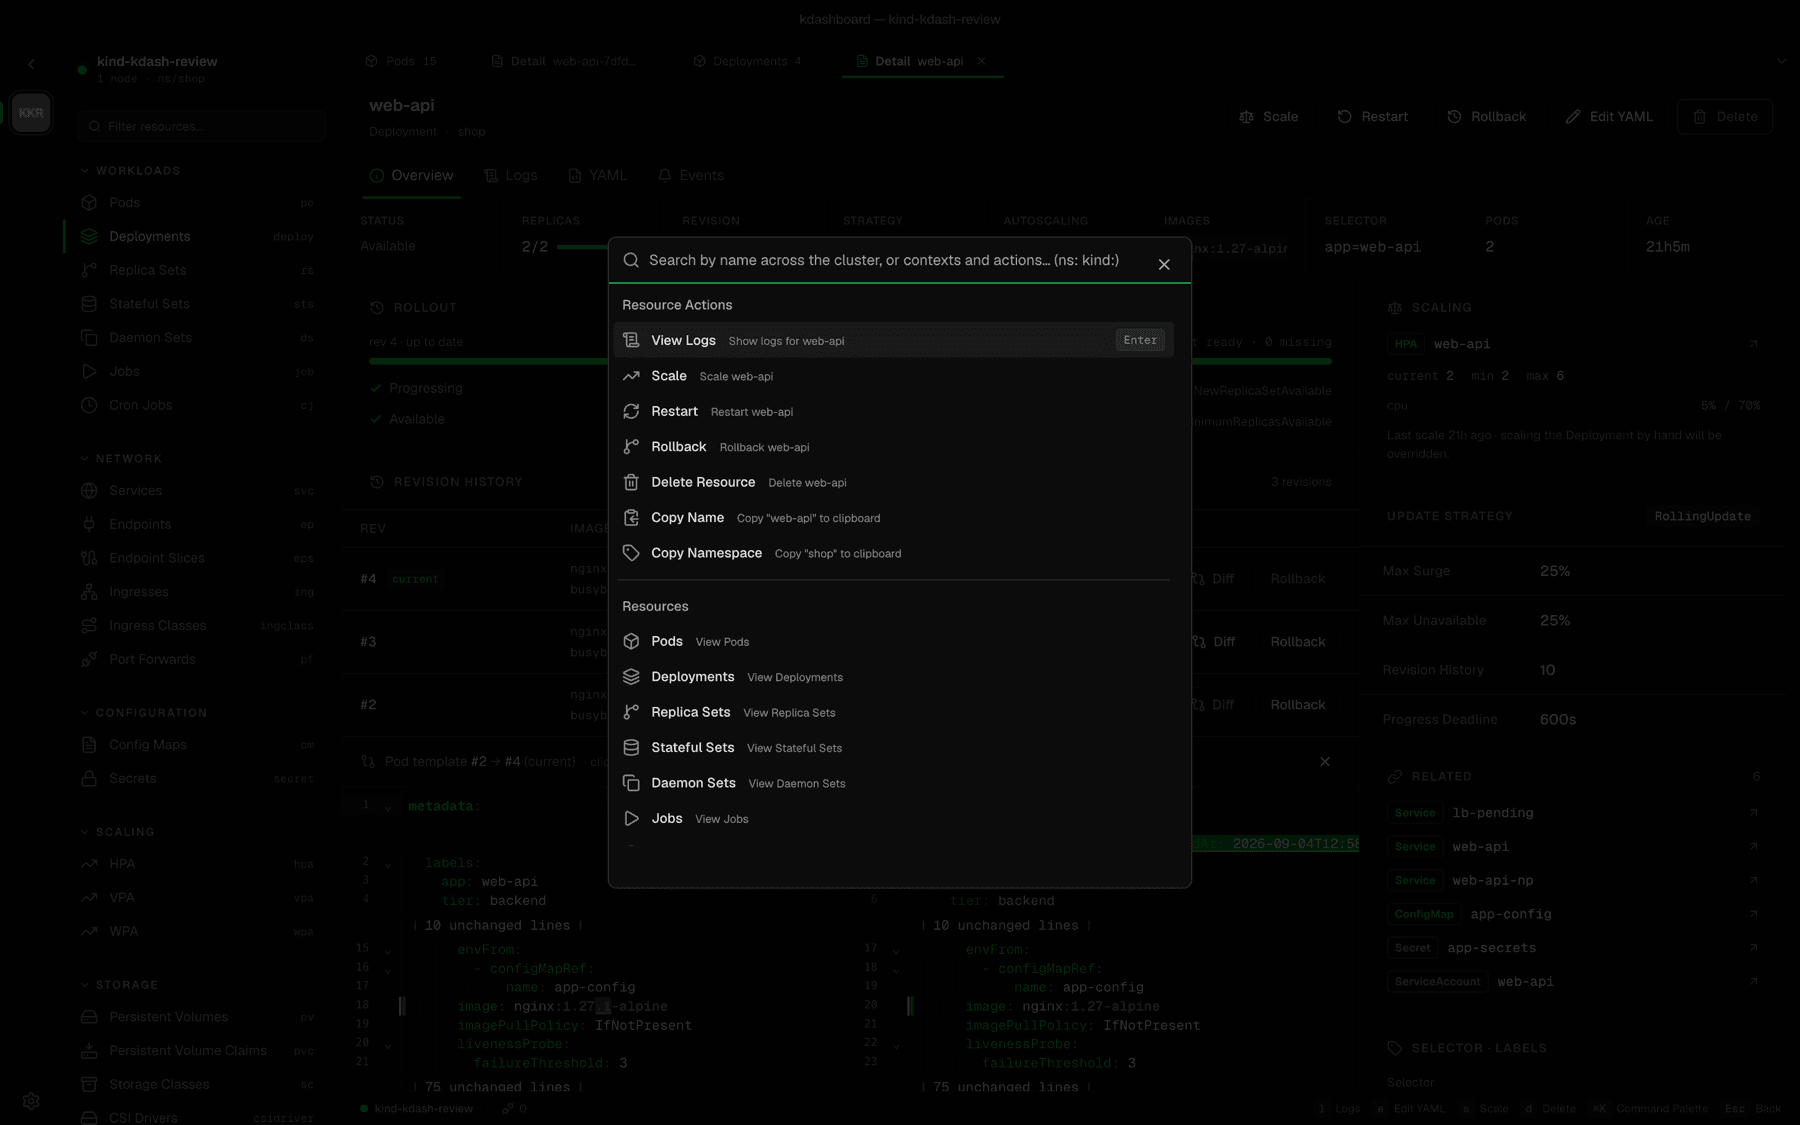Select Copy Namespace action
Screen dimensions: 1800x1125
tap(893, 553)
